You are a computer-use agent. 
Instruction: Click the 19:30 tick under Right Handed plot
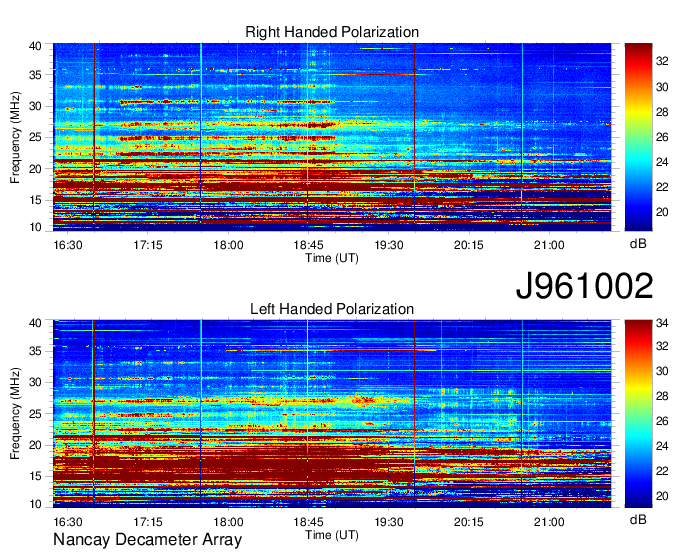point(389,245)
